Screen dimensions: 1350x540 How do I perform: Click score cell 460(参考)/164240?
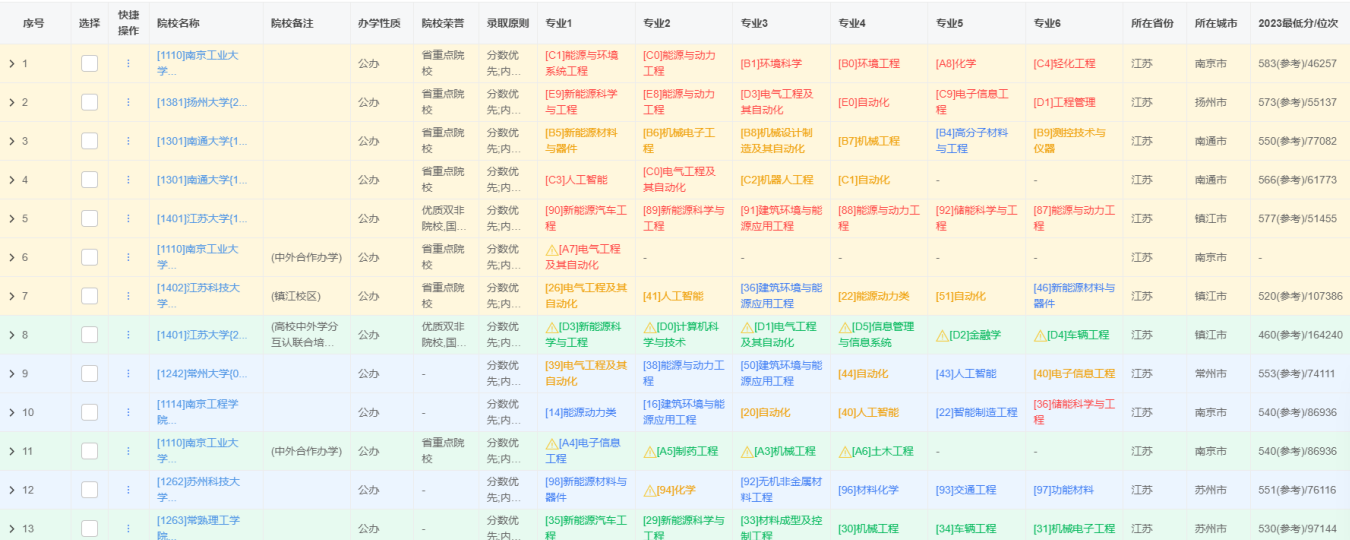pos(1300,335)
